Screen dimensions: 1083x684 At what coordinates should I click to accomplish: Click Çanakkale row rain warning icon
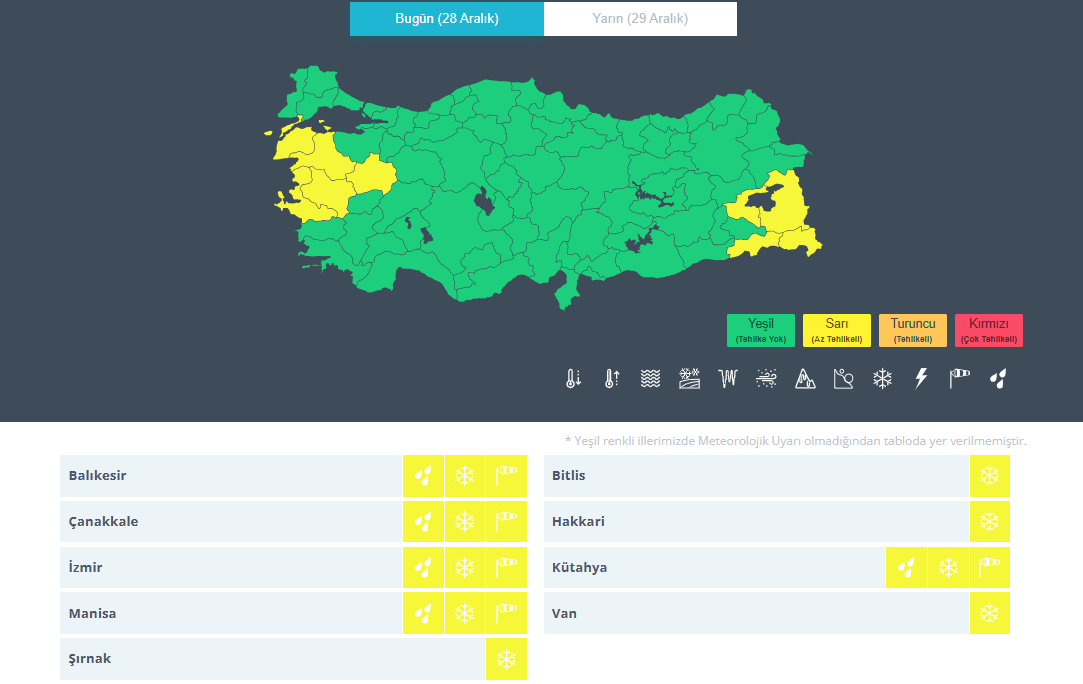[423, 522]
